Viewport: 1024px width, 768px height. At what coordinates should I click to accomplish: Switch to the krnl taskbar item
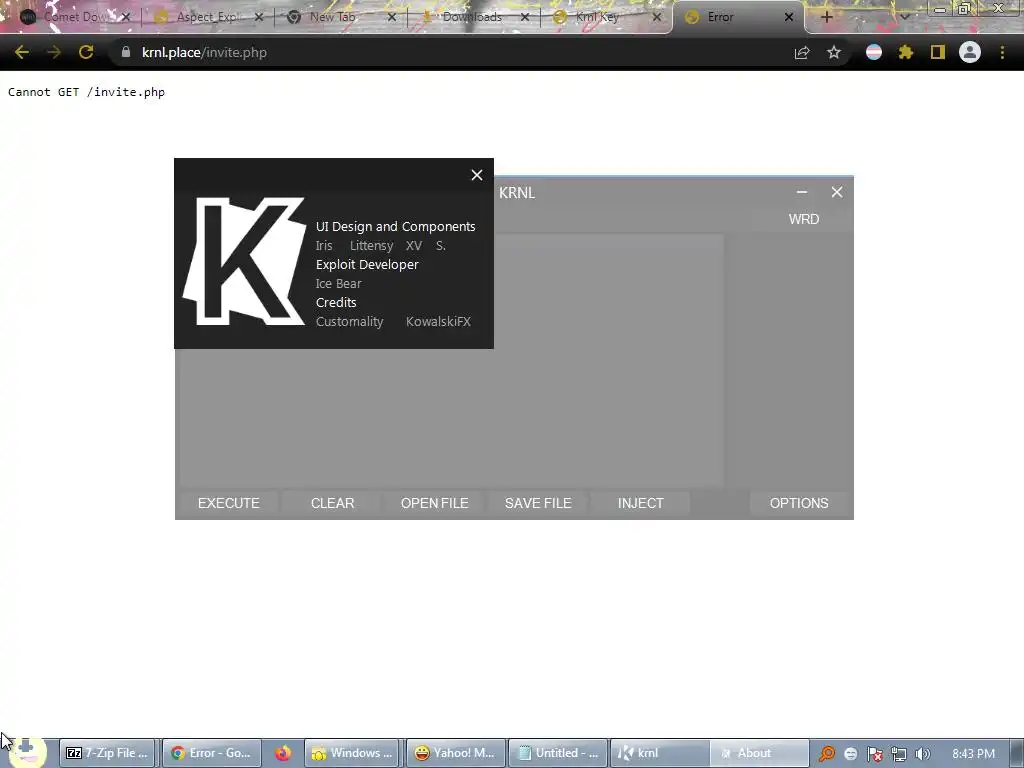pos(660,753)
